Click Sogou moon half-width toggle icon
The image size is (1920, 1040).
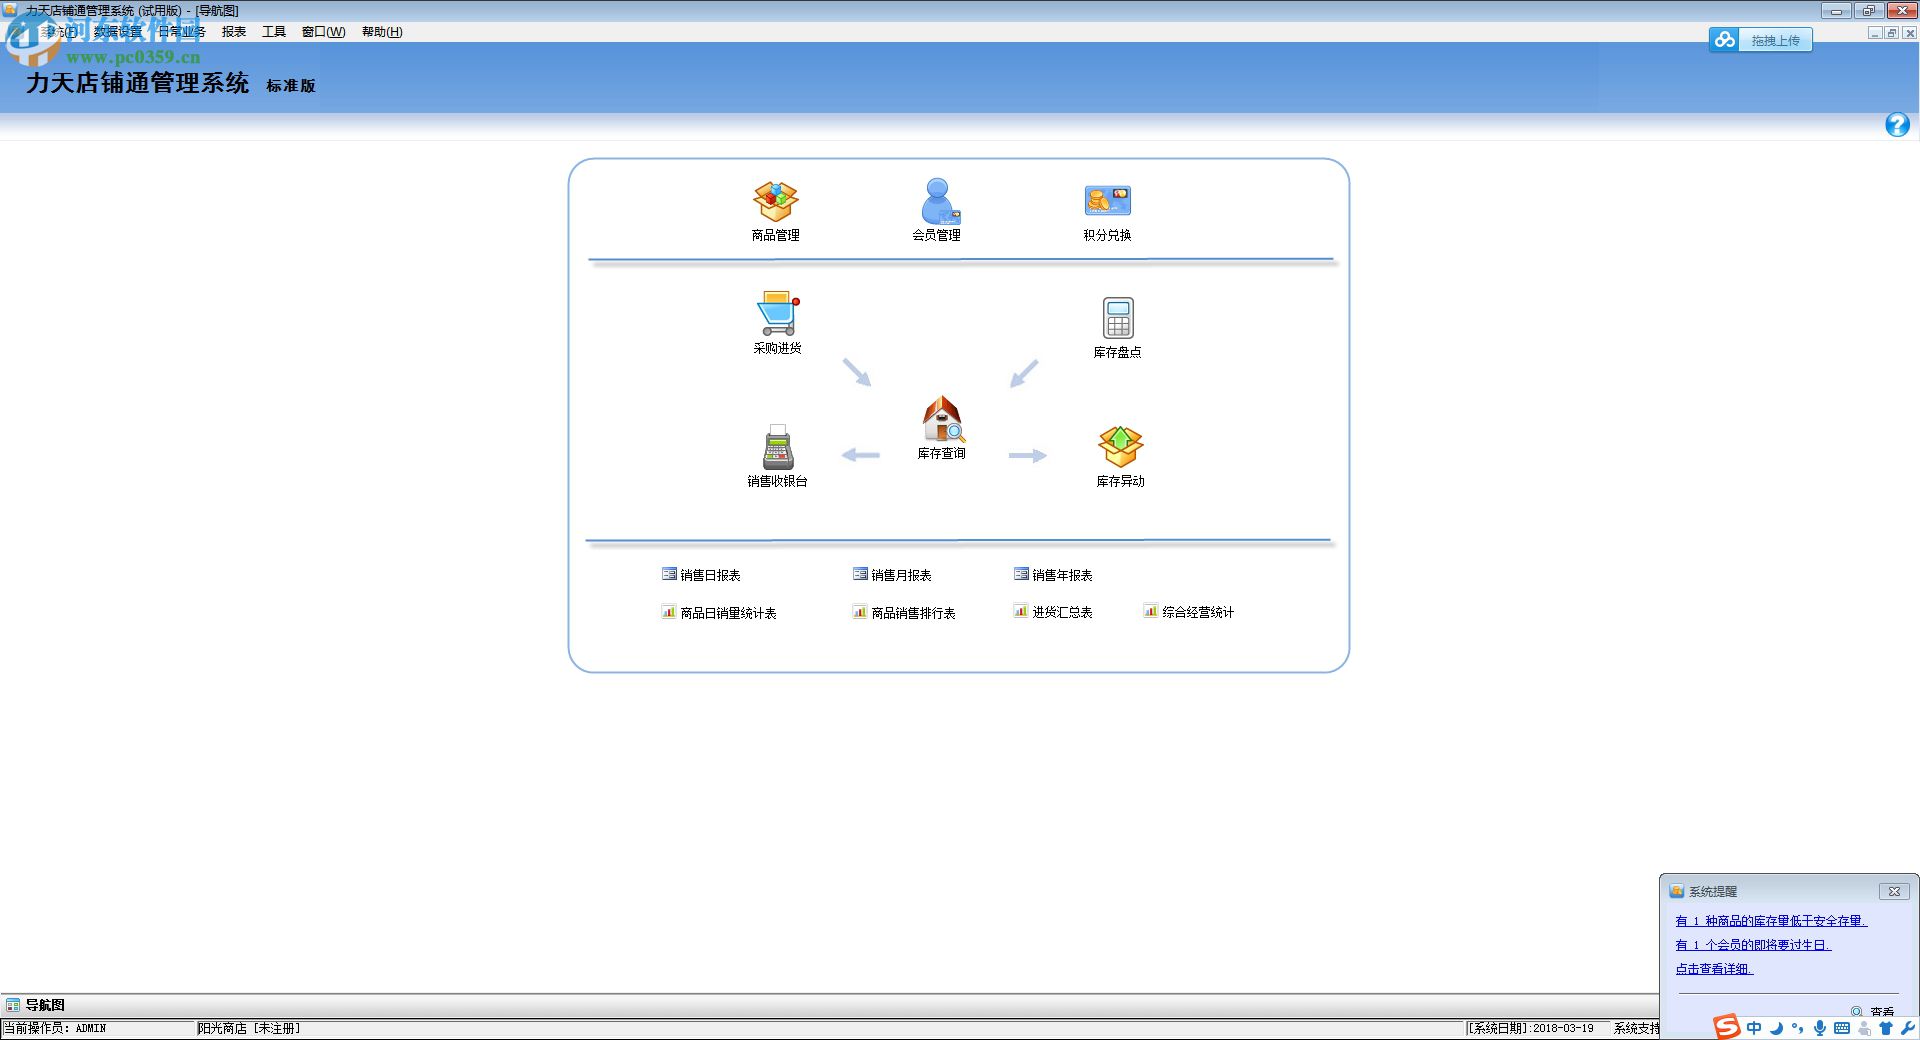click(1776, 1028)
